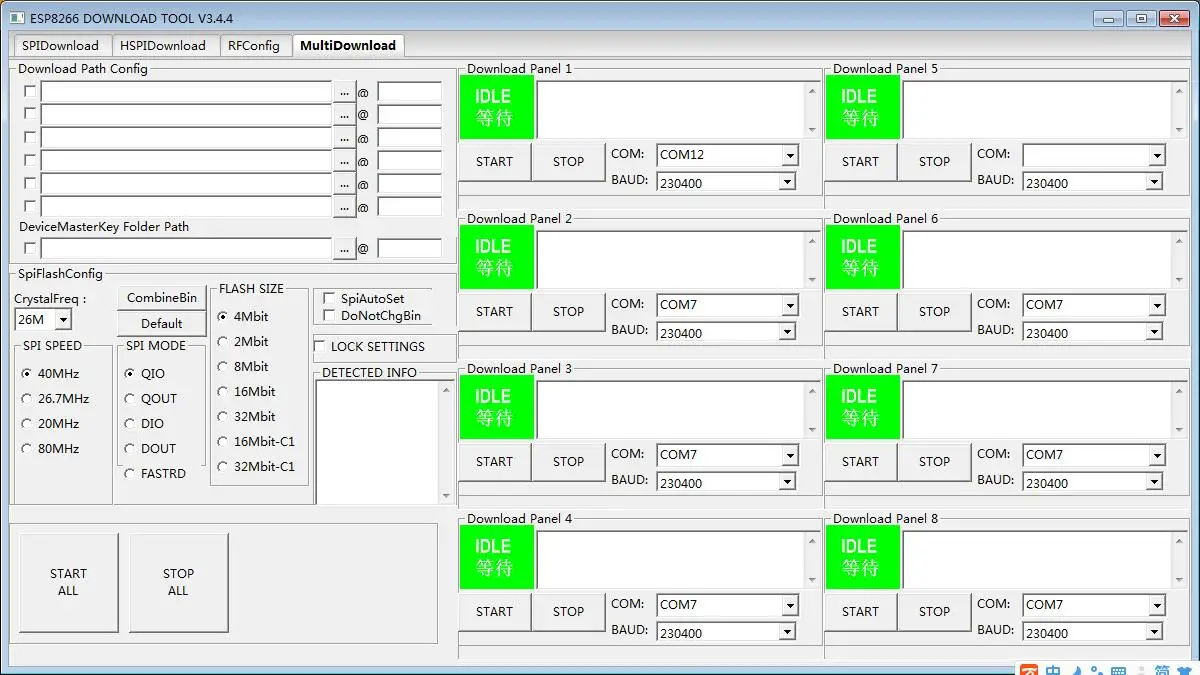Image resolution: width=1200 pixels, height=675 pixels.
Task: Start download on Download Panel 1
Action: point(494,161)
